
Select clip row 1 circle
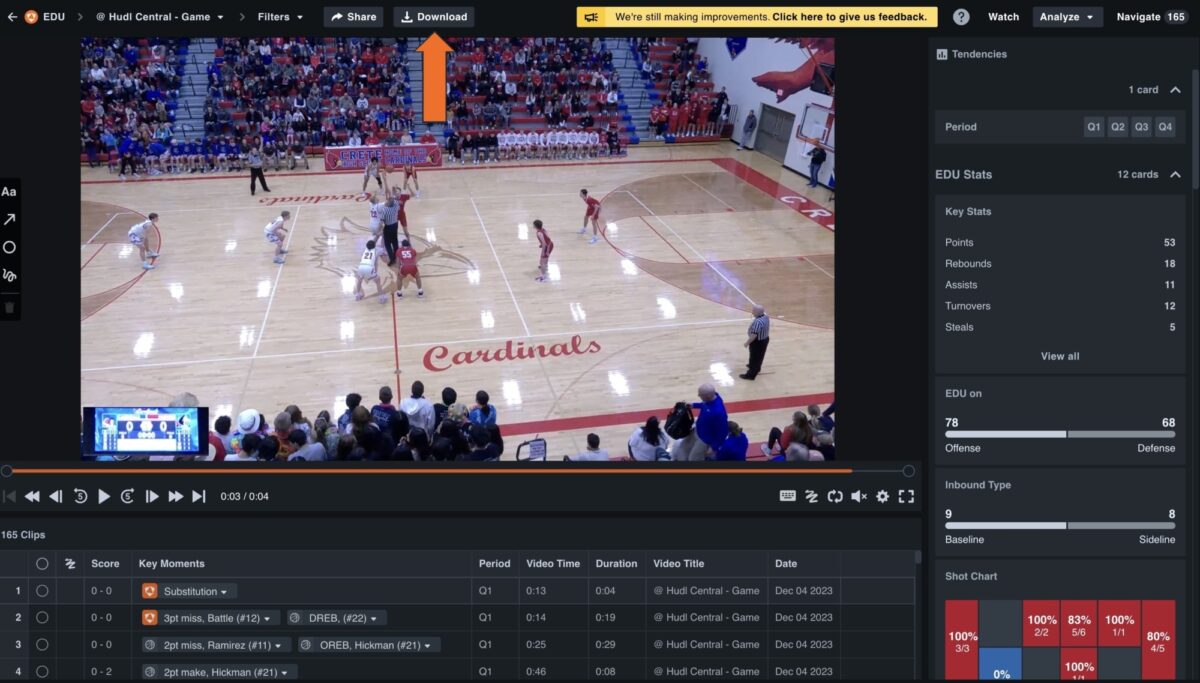click(42, 591)
